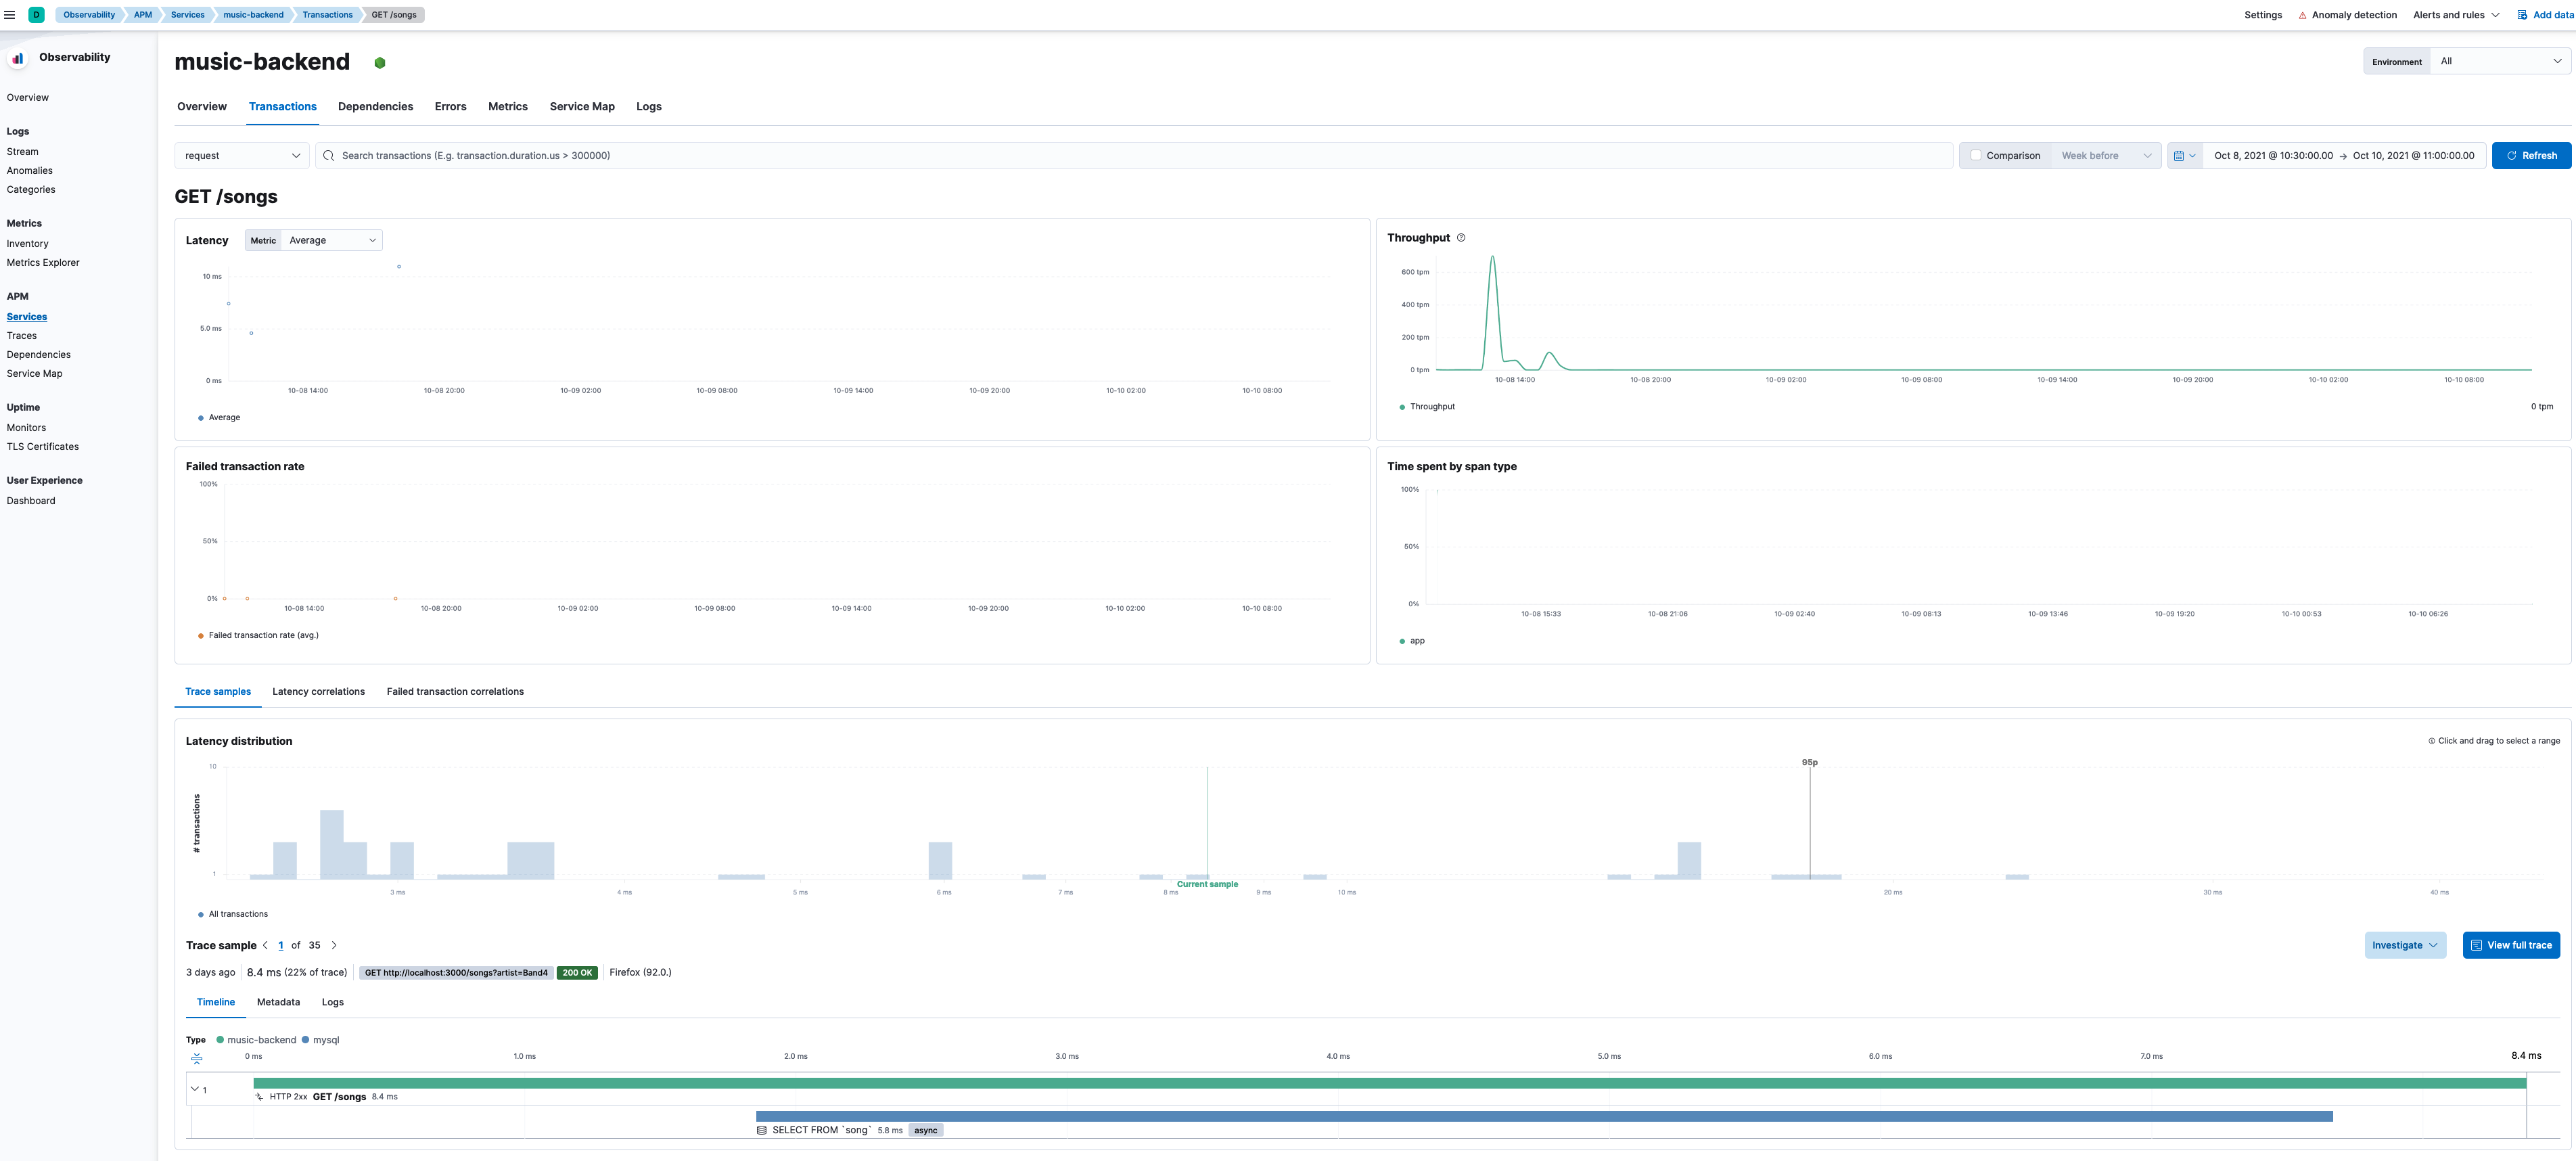Click the transaction icon next to HTTP 2xx

(259, 1097)
